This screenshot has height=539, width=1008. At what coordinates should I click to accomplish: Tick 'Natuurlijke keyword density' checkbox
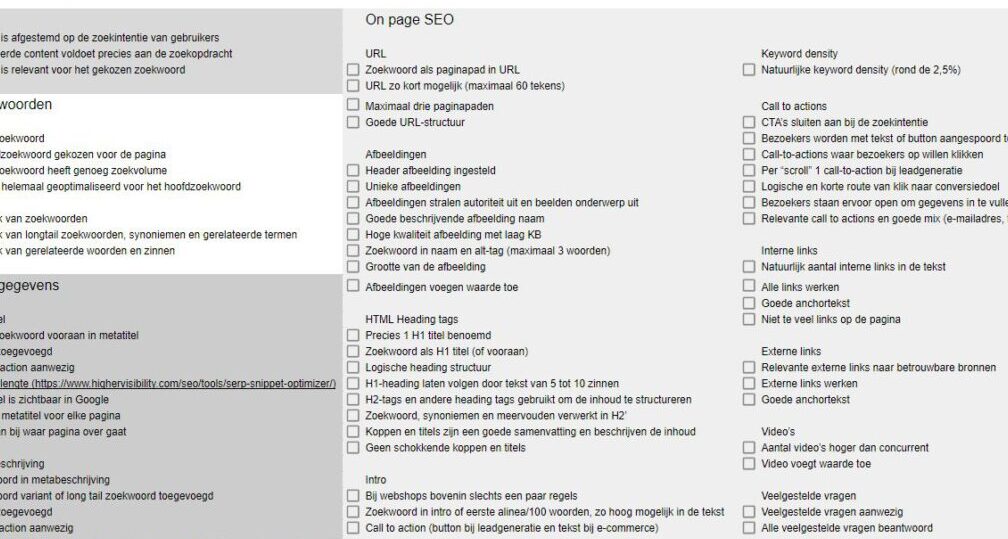(749, 69)
